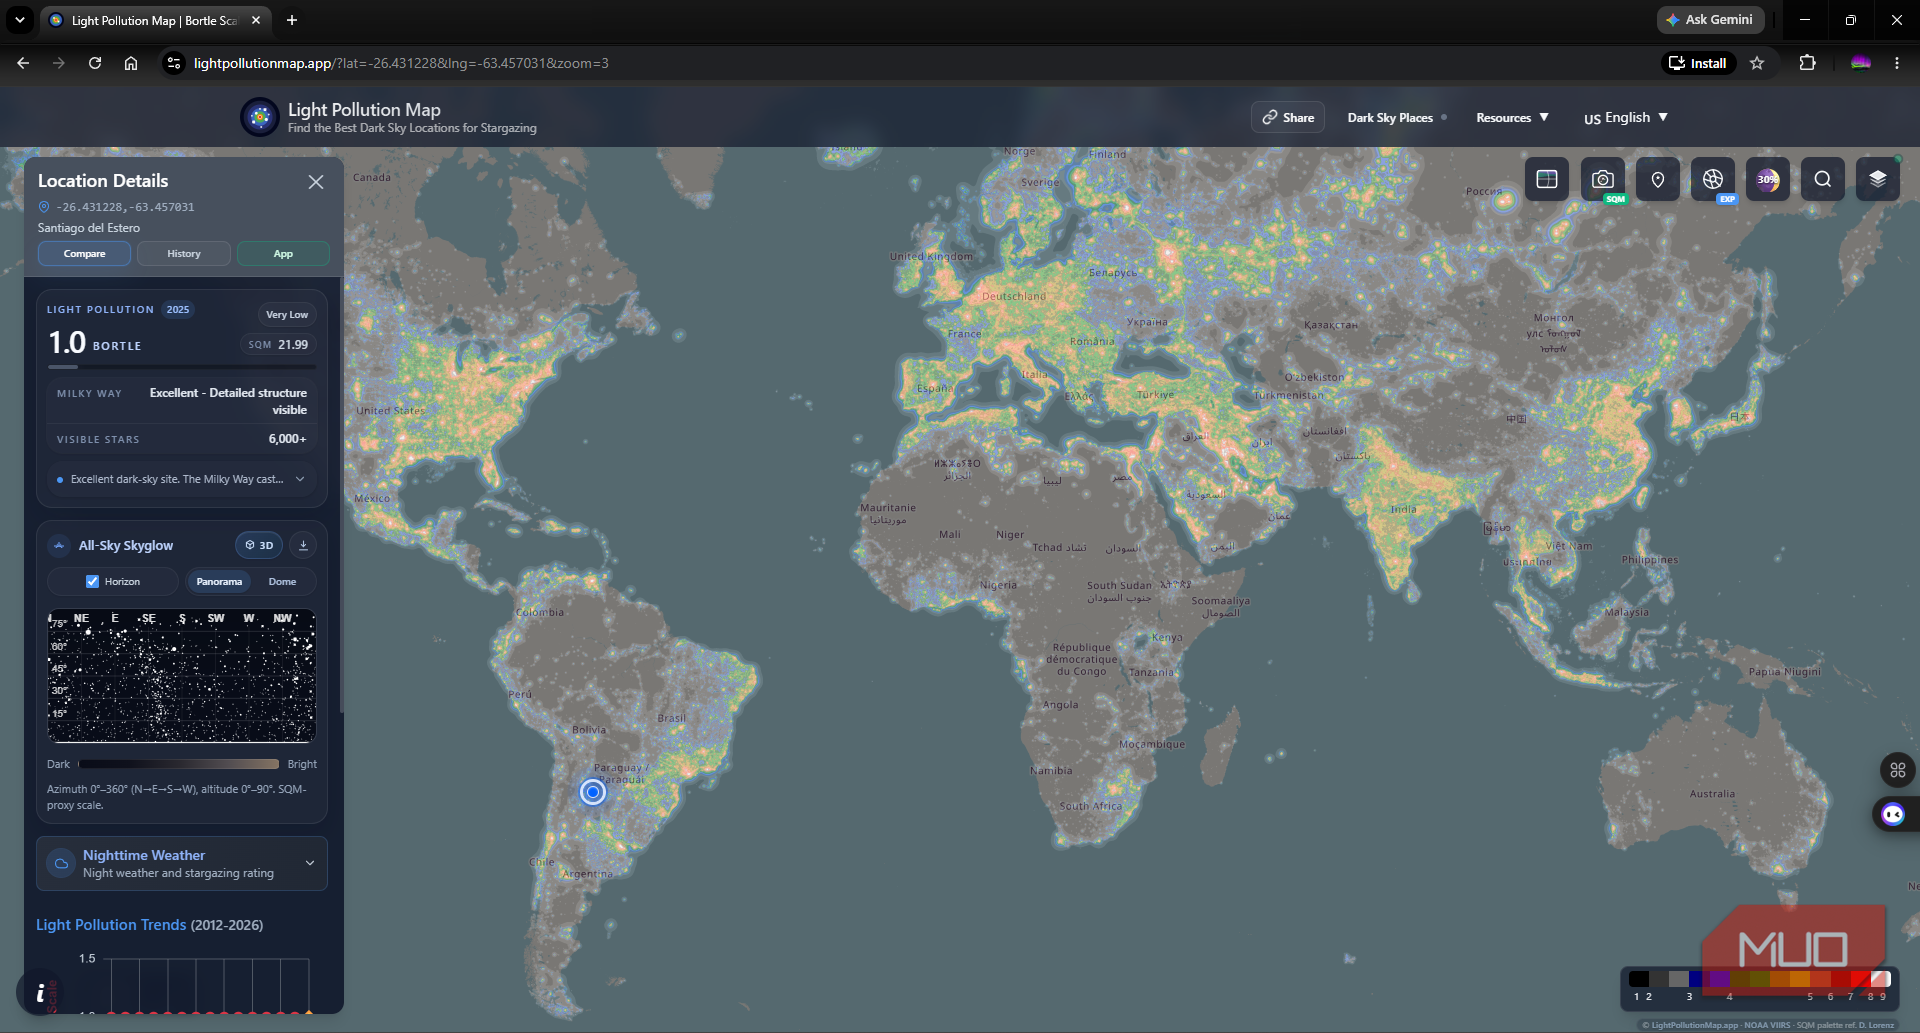Open the US English language dropdown
1920x1033 pixels.
(1626, 117)
